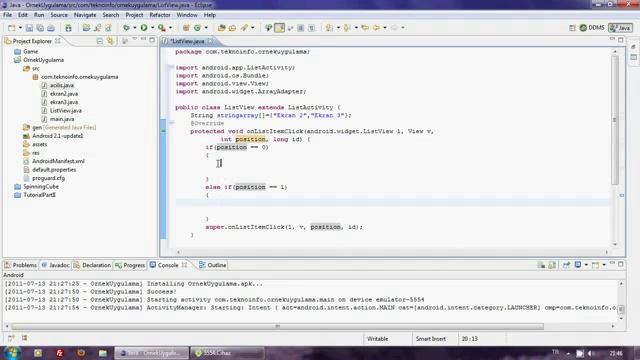This screenshot has width=640, height=360.
Task: Open the External Tools dropdown arrow
Action: (x=170, y=28)
